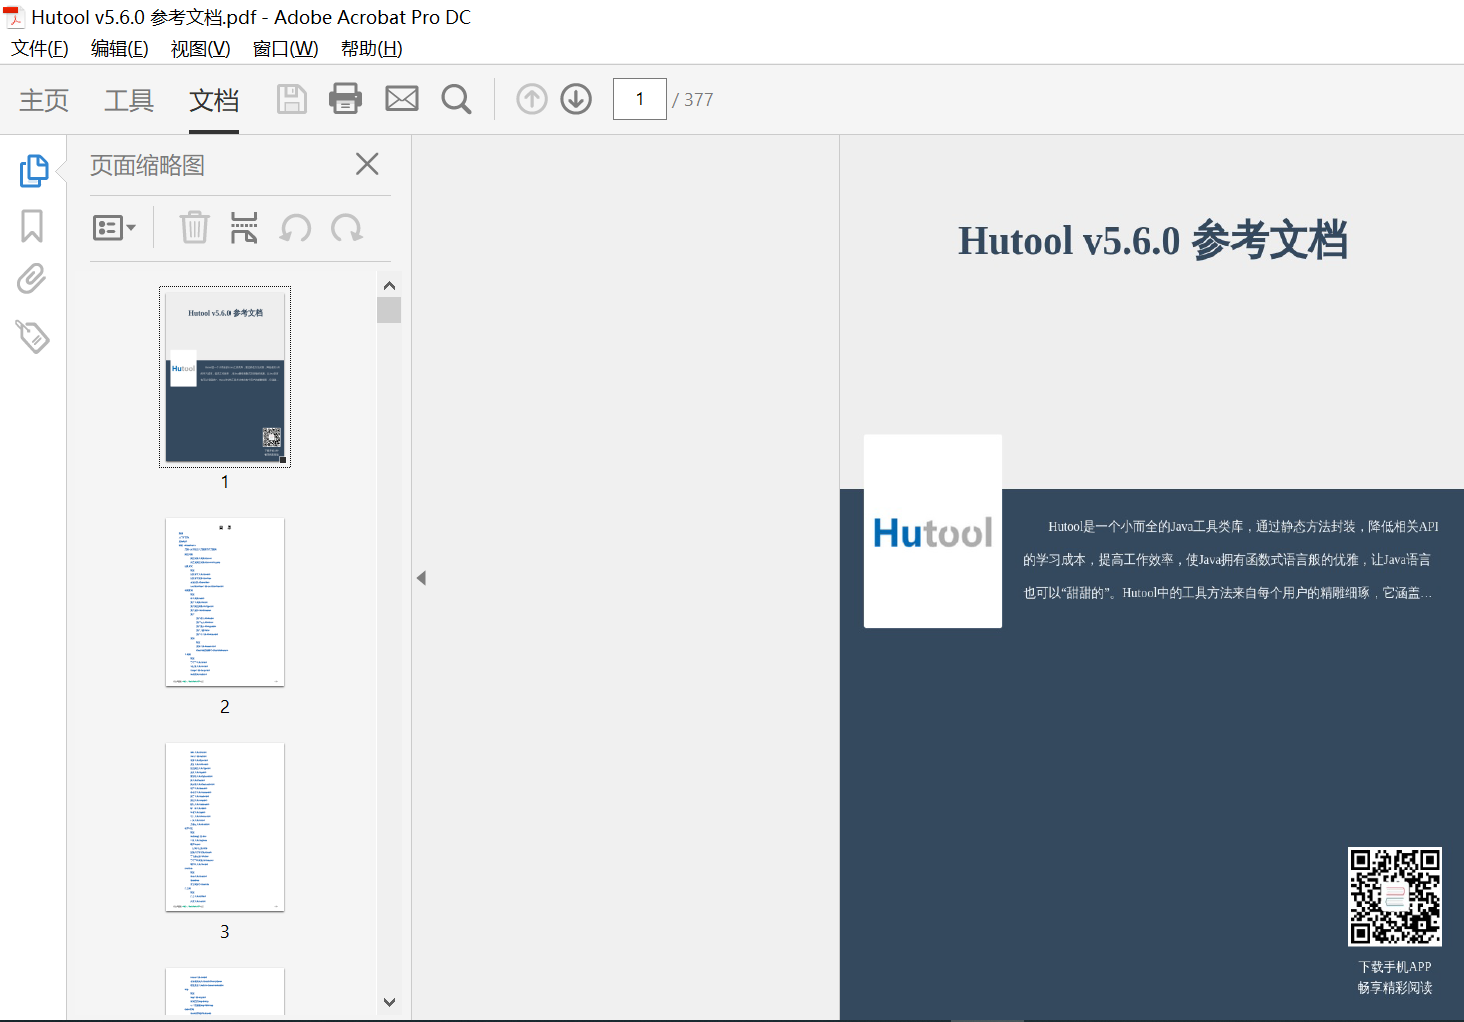
Task: Click the Print document icon
Action: point(345,99)
